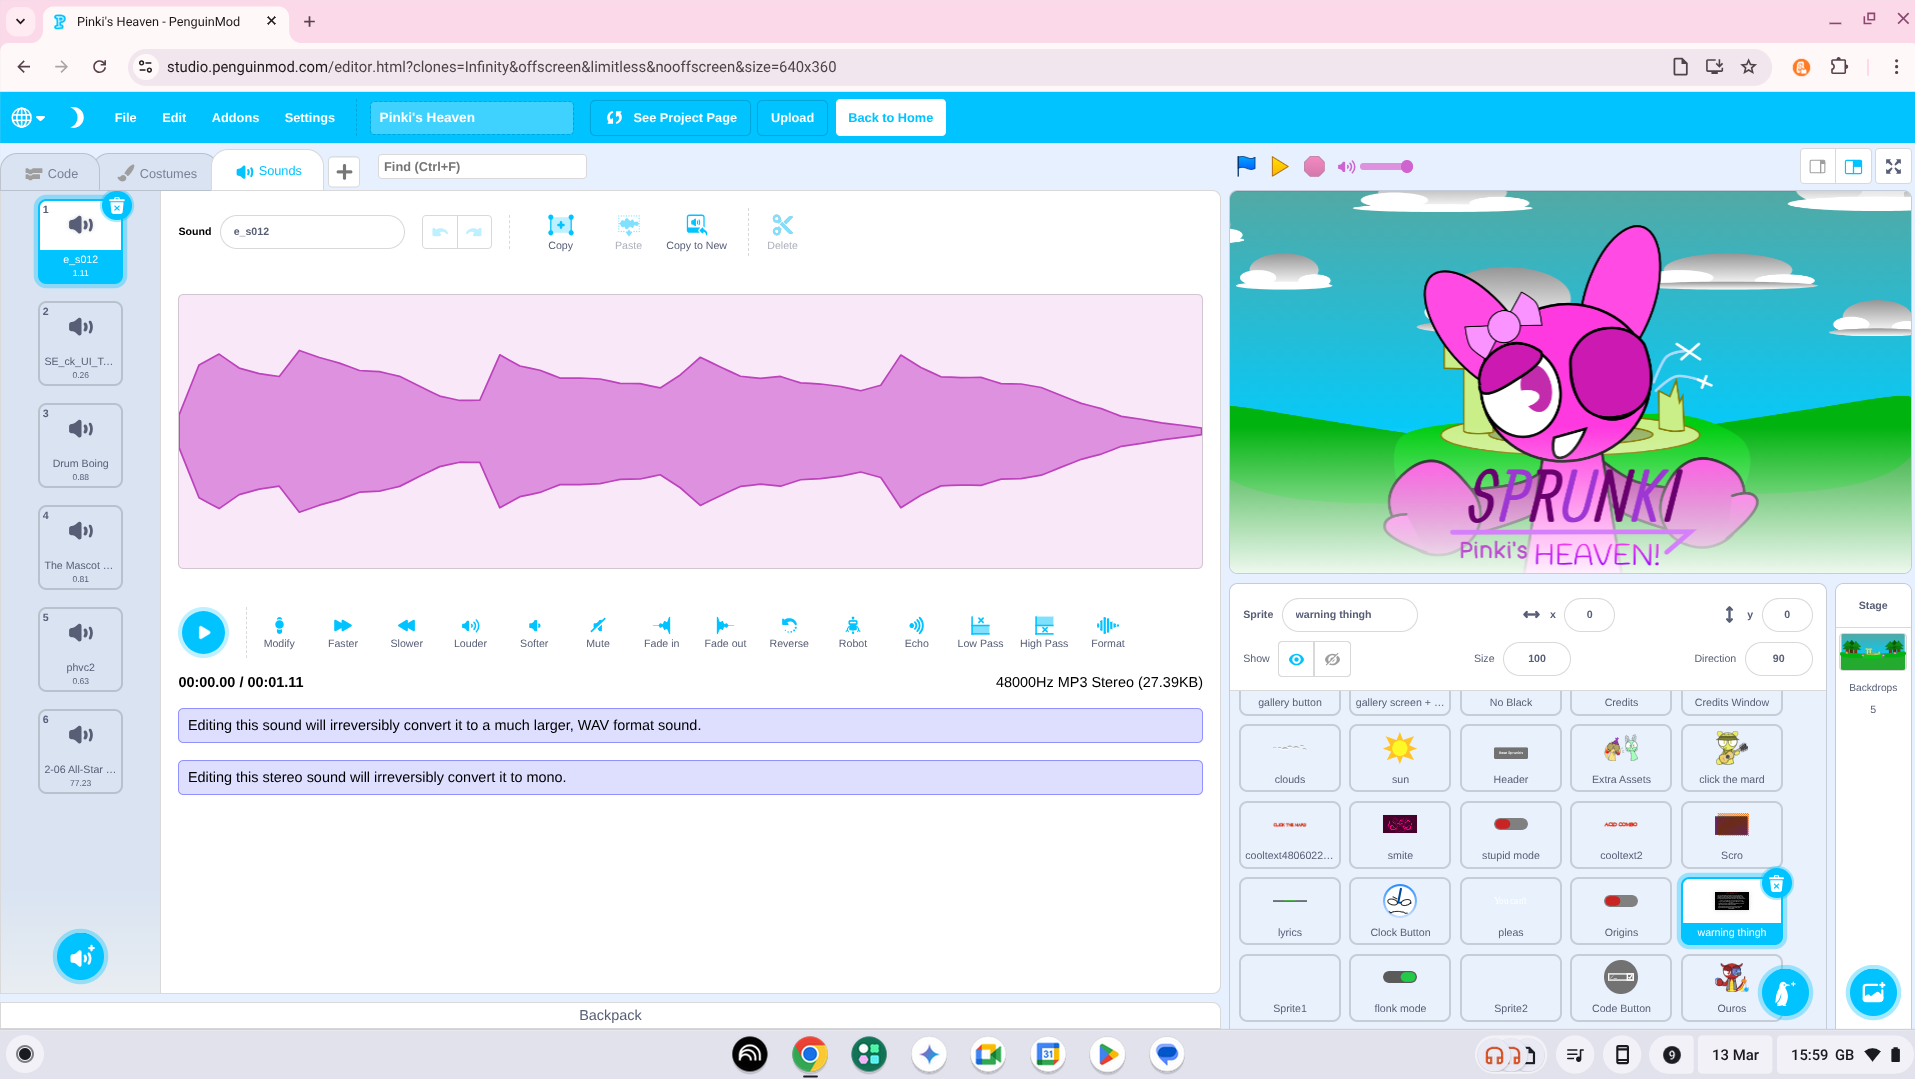
Task: Apply Fade in to the sound
Action: tap(662, 632)
